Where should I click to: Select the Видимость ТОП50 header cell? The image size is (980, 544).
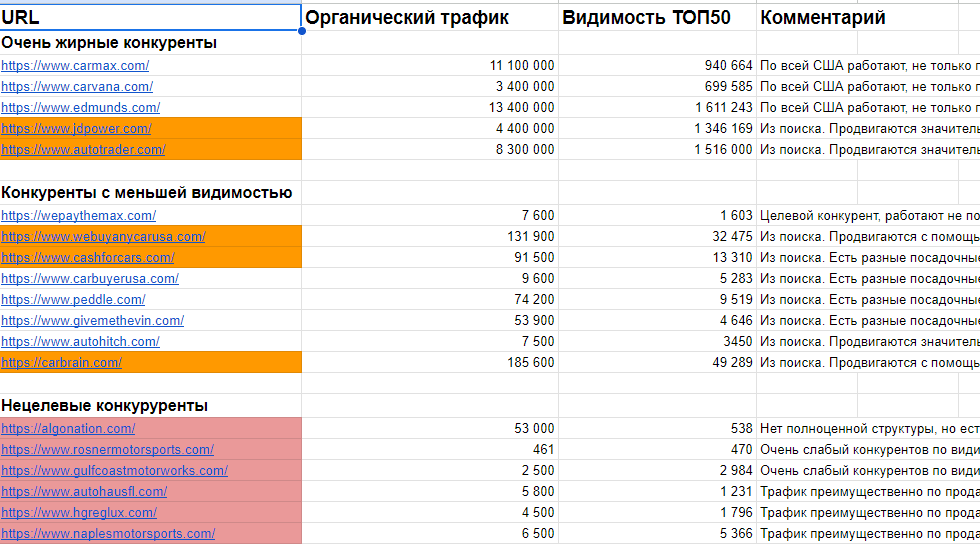coord(658,18)
